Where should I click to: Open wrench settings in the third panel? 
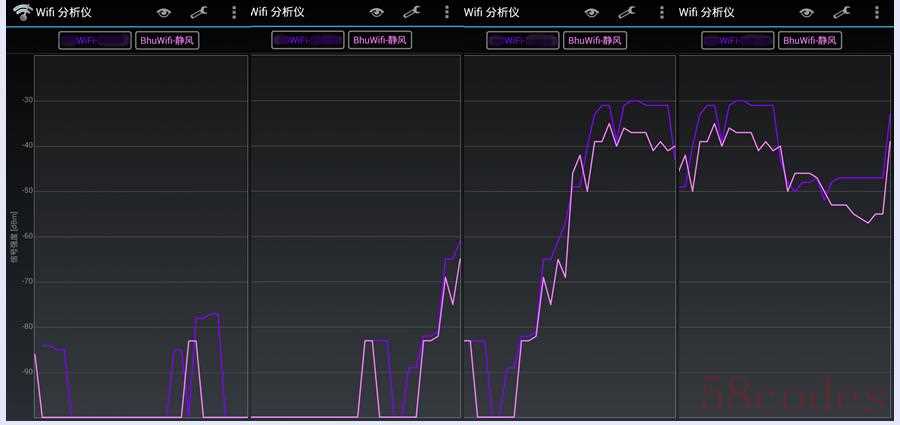pos(627,13)
